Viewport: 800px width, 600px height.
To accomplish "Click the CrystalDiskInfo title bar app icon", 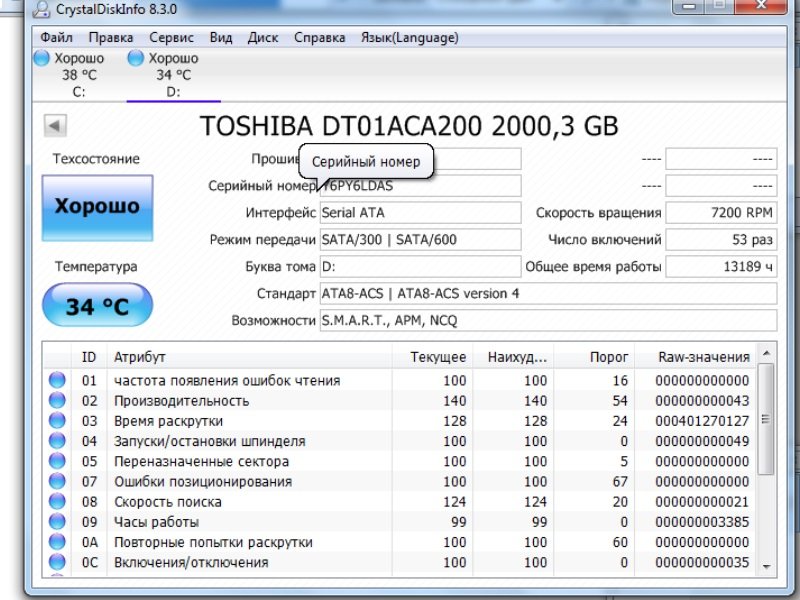I will 41,9.
